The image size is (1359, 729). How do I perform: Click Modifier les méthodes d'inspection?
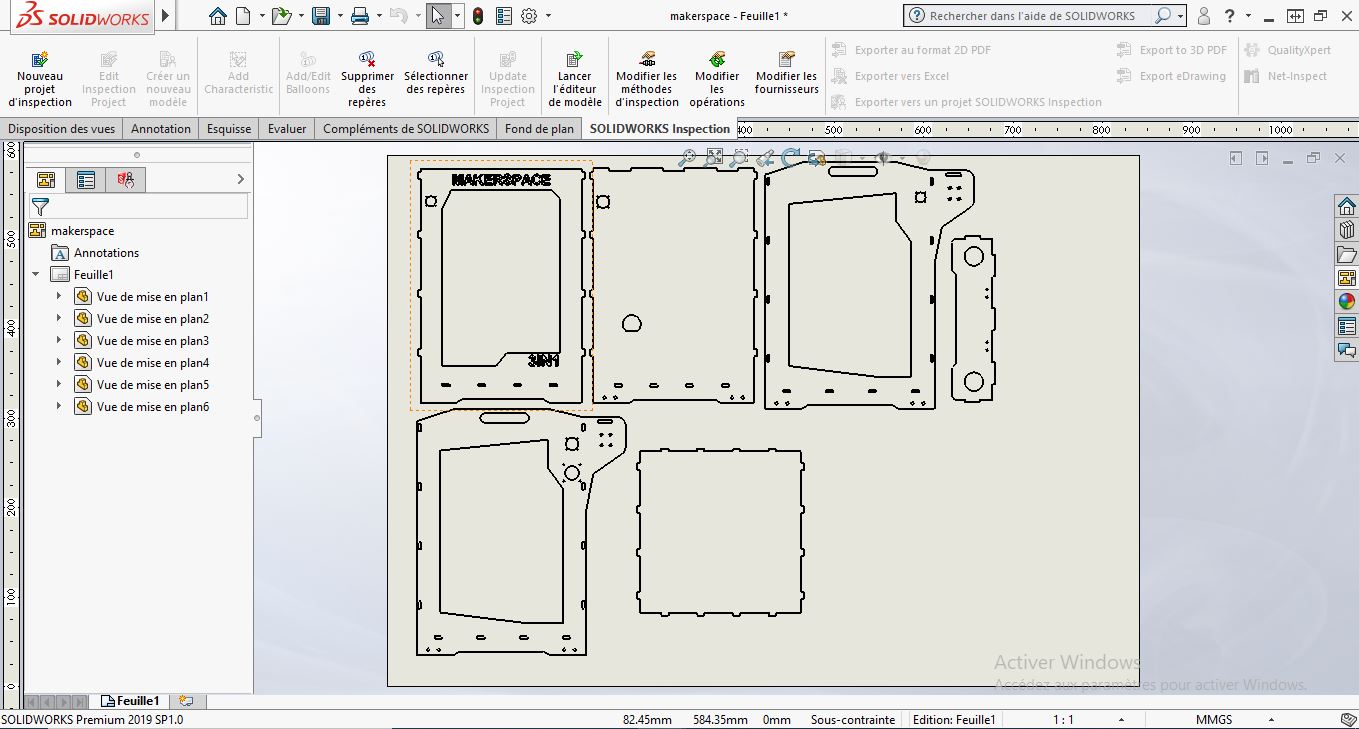click(646, 80)
